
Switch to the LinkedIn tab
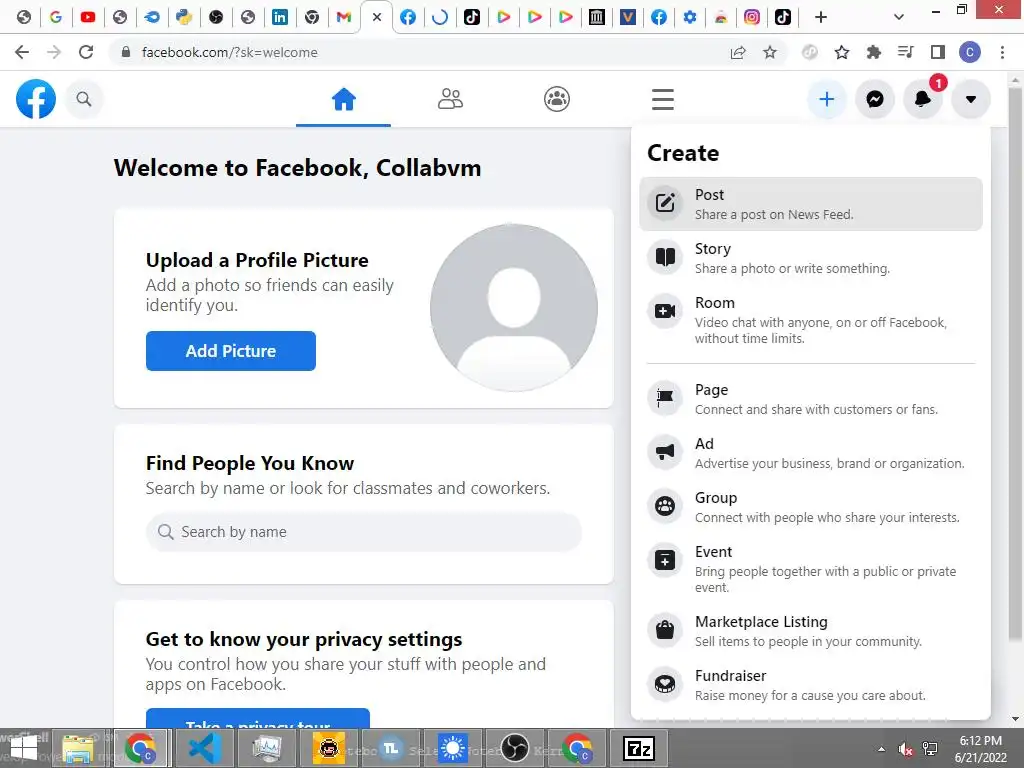280,18
